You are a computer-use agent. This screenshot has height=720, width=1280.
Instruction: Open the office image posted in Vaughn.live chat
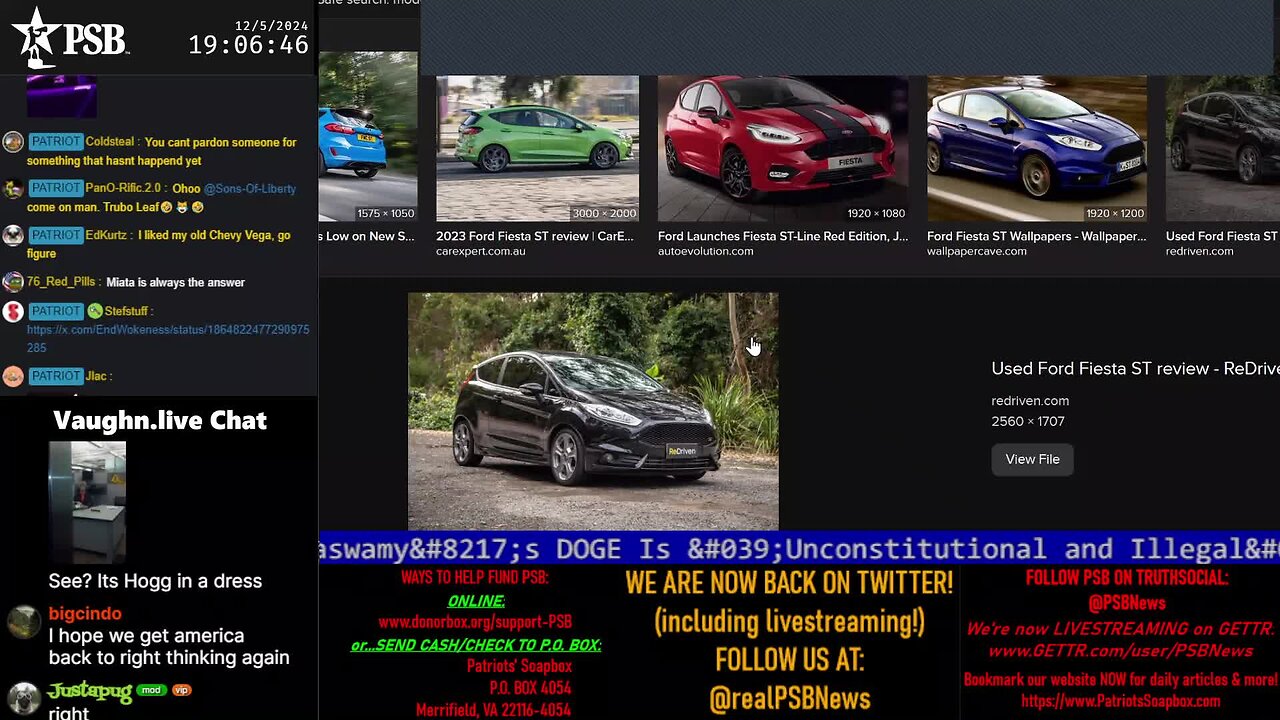click(x=87, y=502)
